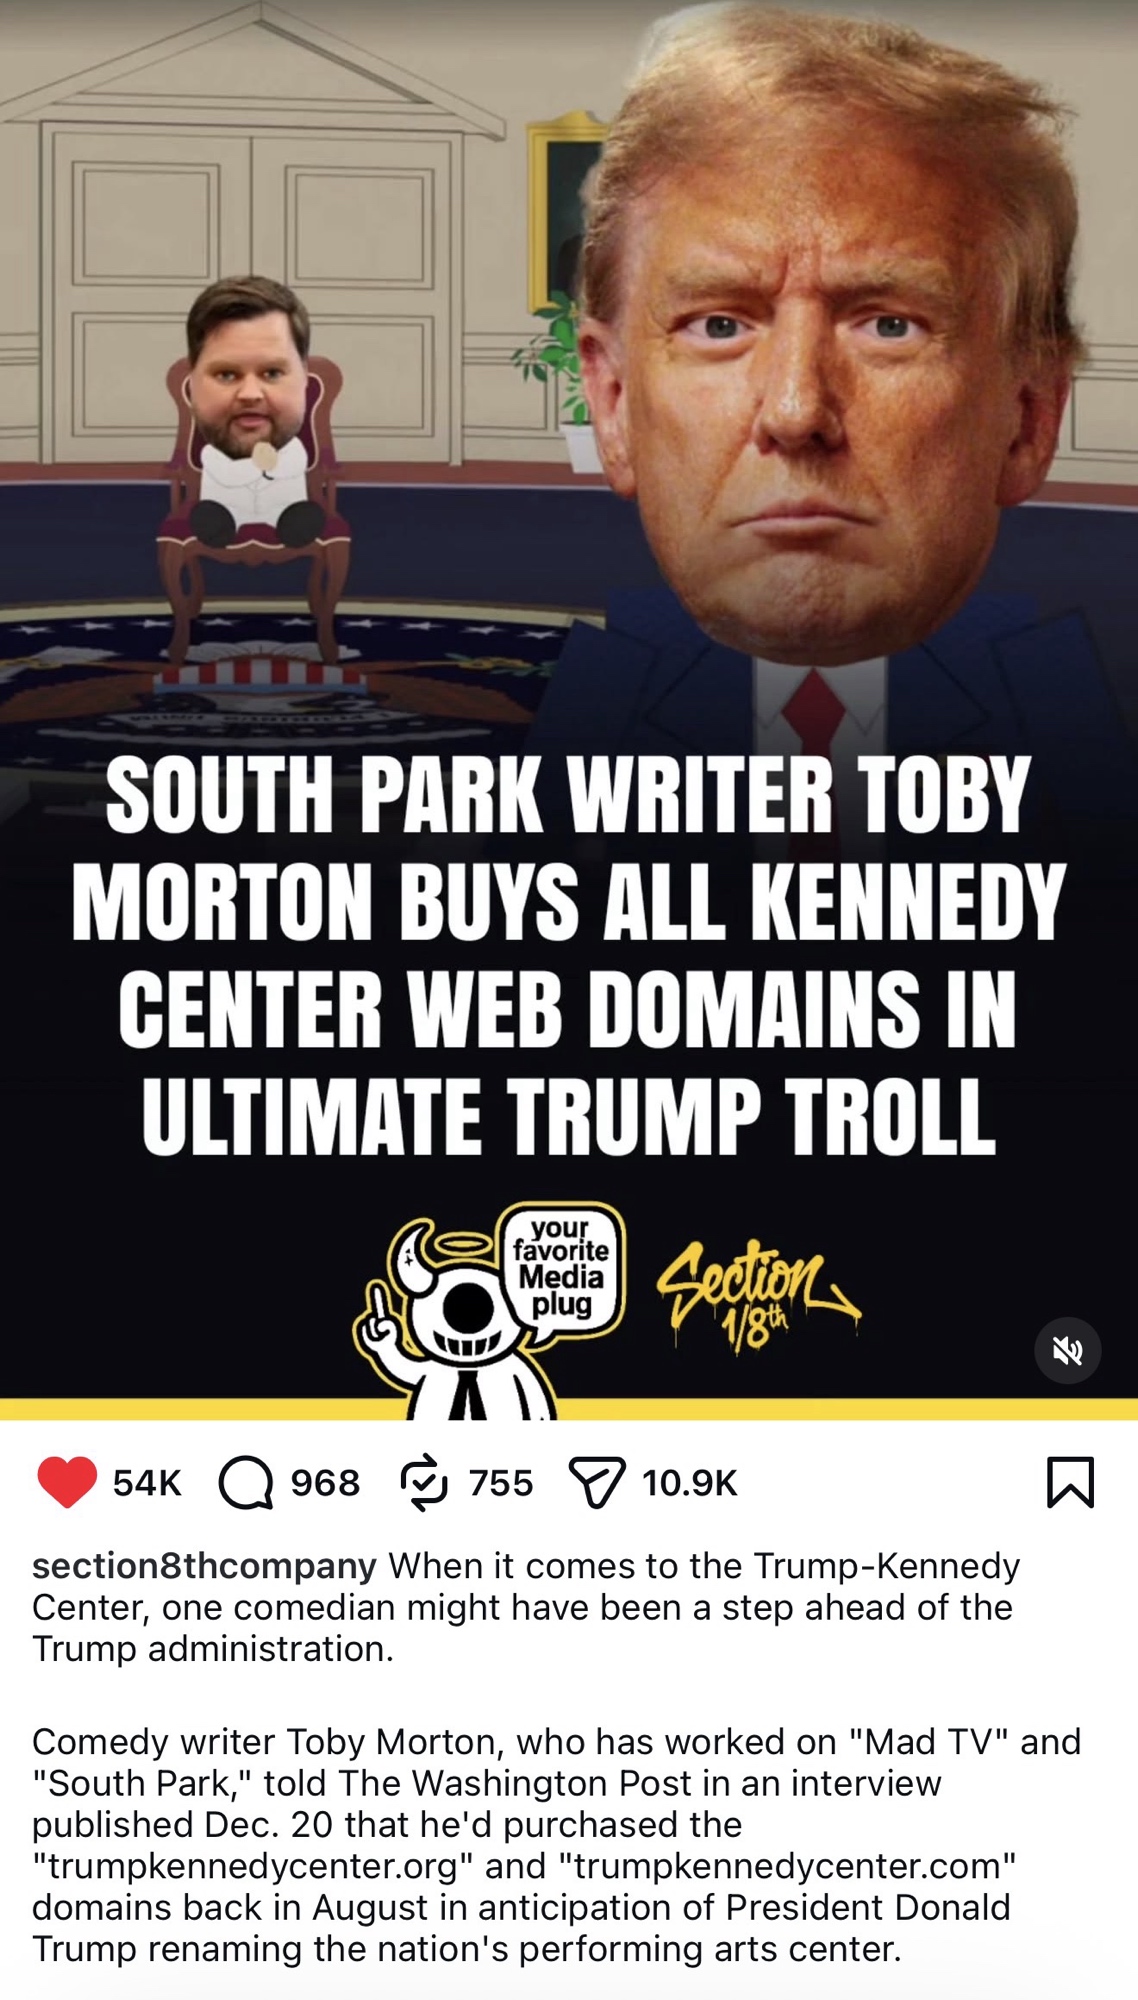Unlike the post with the red heart
Screen dimensions: 1138x2000
[67, 1482]
